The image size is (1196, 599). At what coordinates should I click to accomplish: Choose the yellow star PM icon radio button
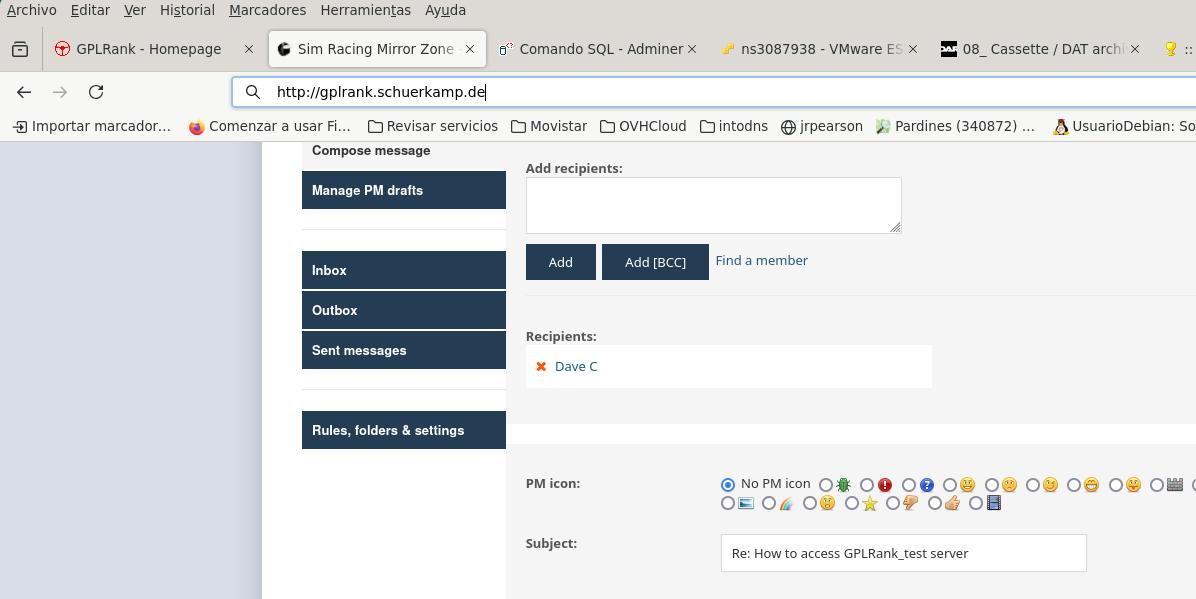(852, 504)
